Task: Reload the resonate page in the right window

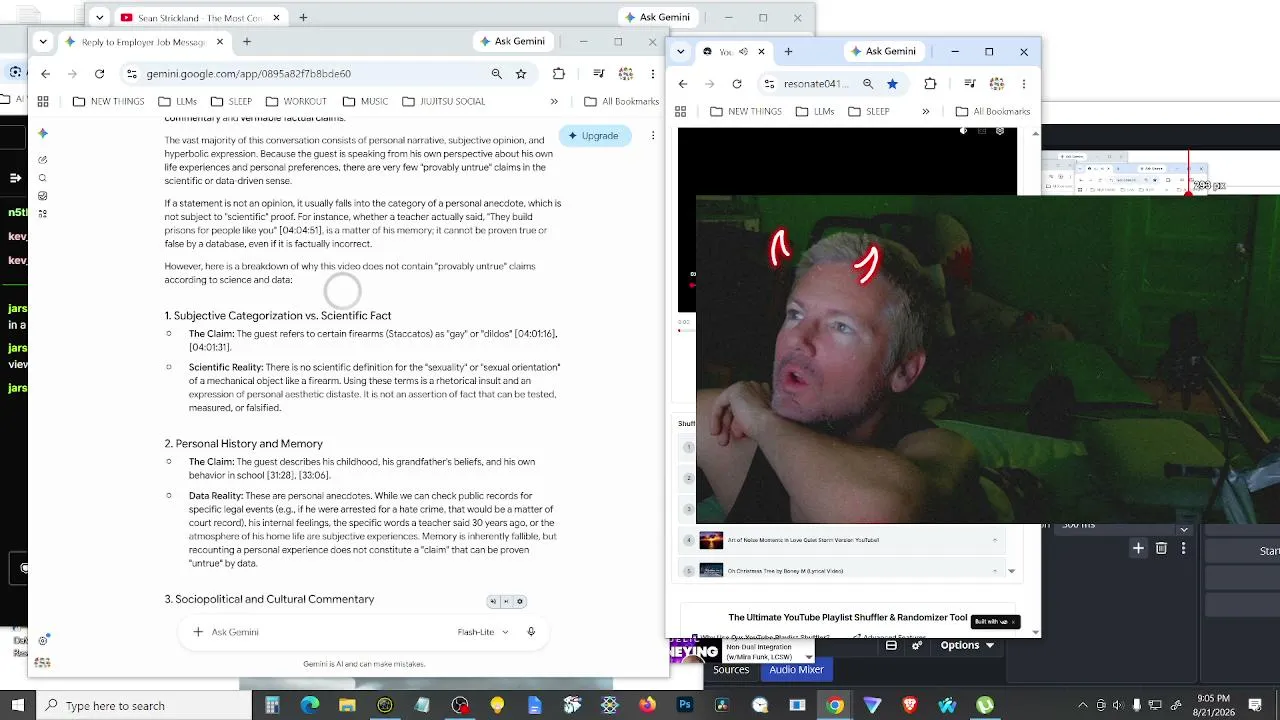Action: pos(737,84)
